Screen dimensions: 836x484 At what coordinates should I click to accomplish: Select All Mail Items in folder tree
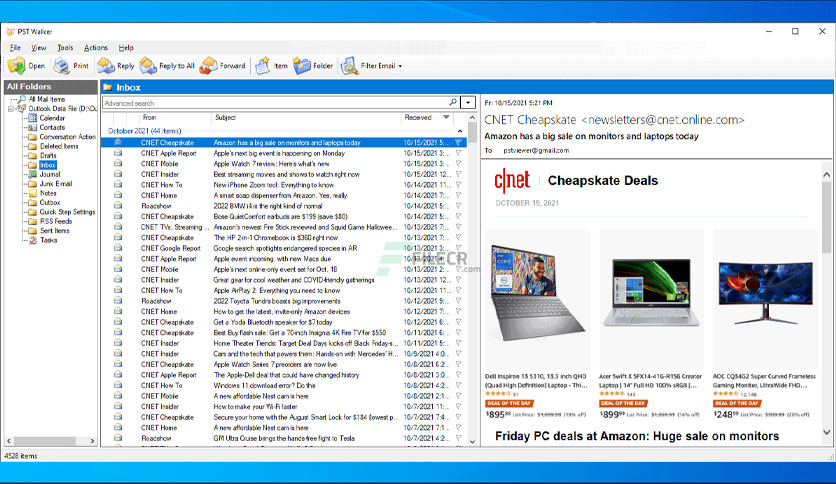coord(46,99)
